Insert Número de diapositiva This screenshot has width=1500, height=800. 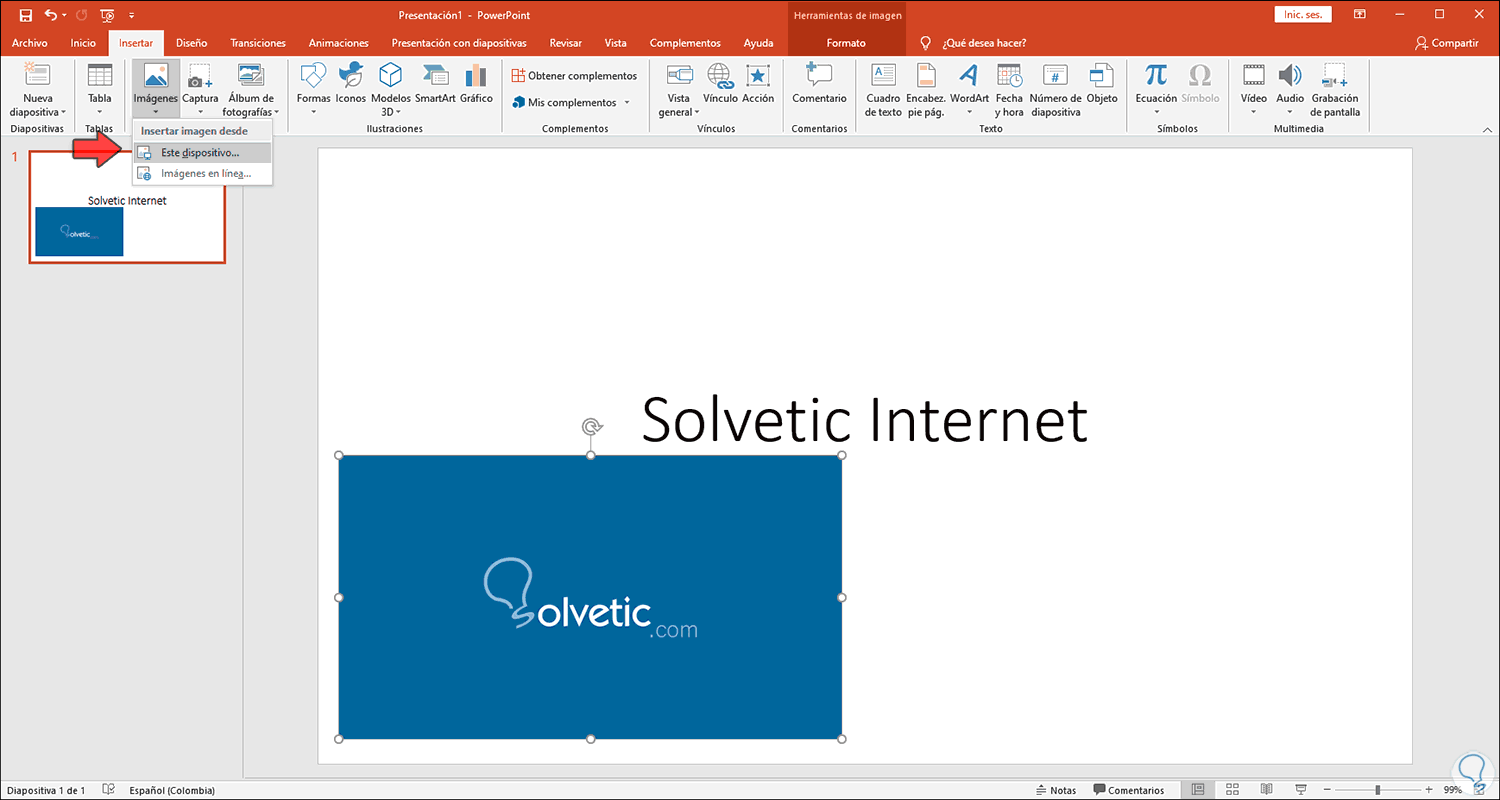click(x=1055, y=90)
